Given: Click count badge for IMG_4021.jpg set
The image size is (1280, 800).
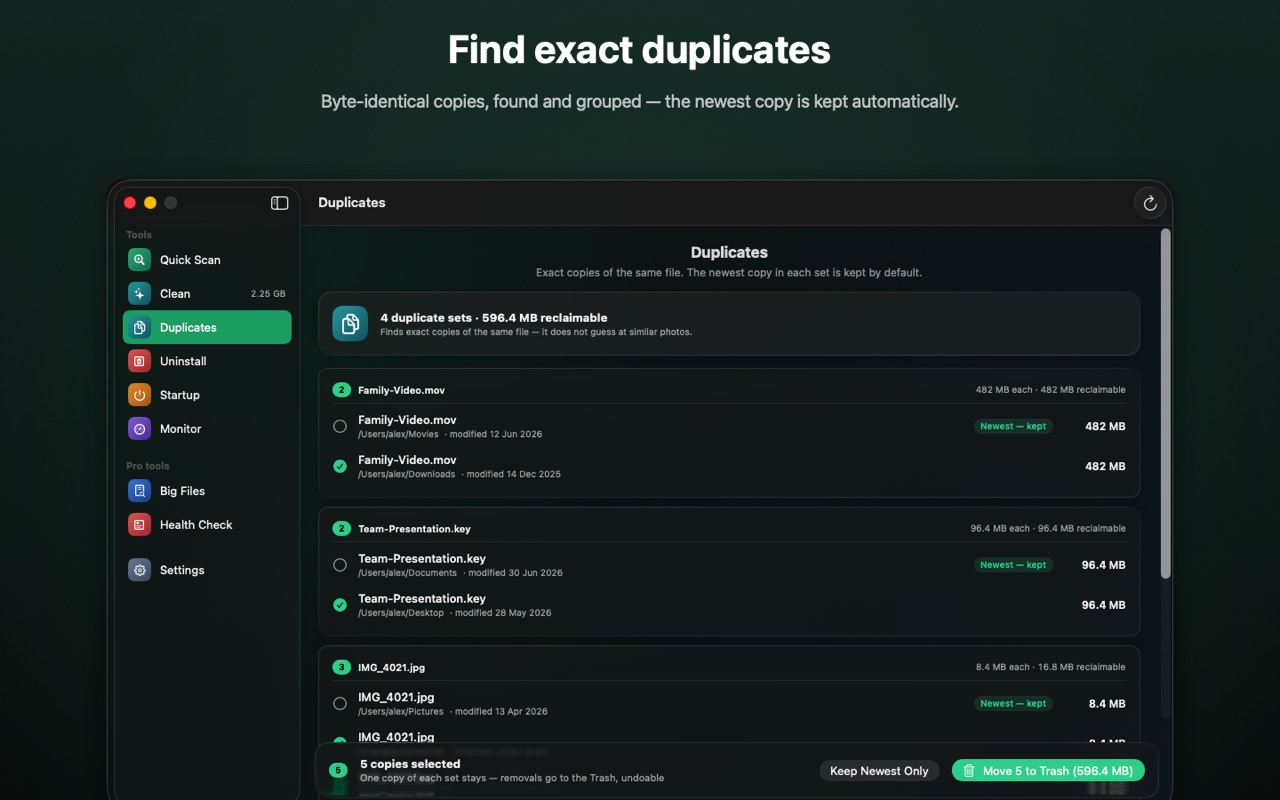Looking at the screenshot, I should coord(341,667).
